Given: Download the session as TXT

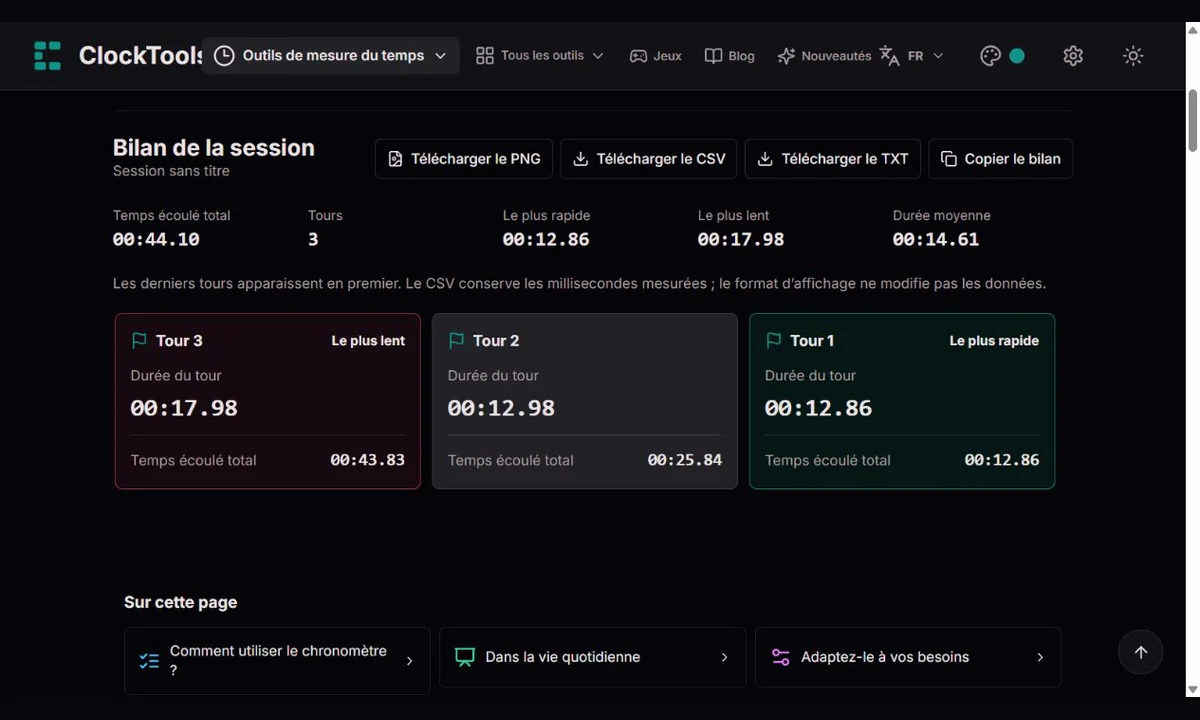Looking at the screenshot, I should [833, 159].
